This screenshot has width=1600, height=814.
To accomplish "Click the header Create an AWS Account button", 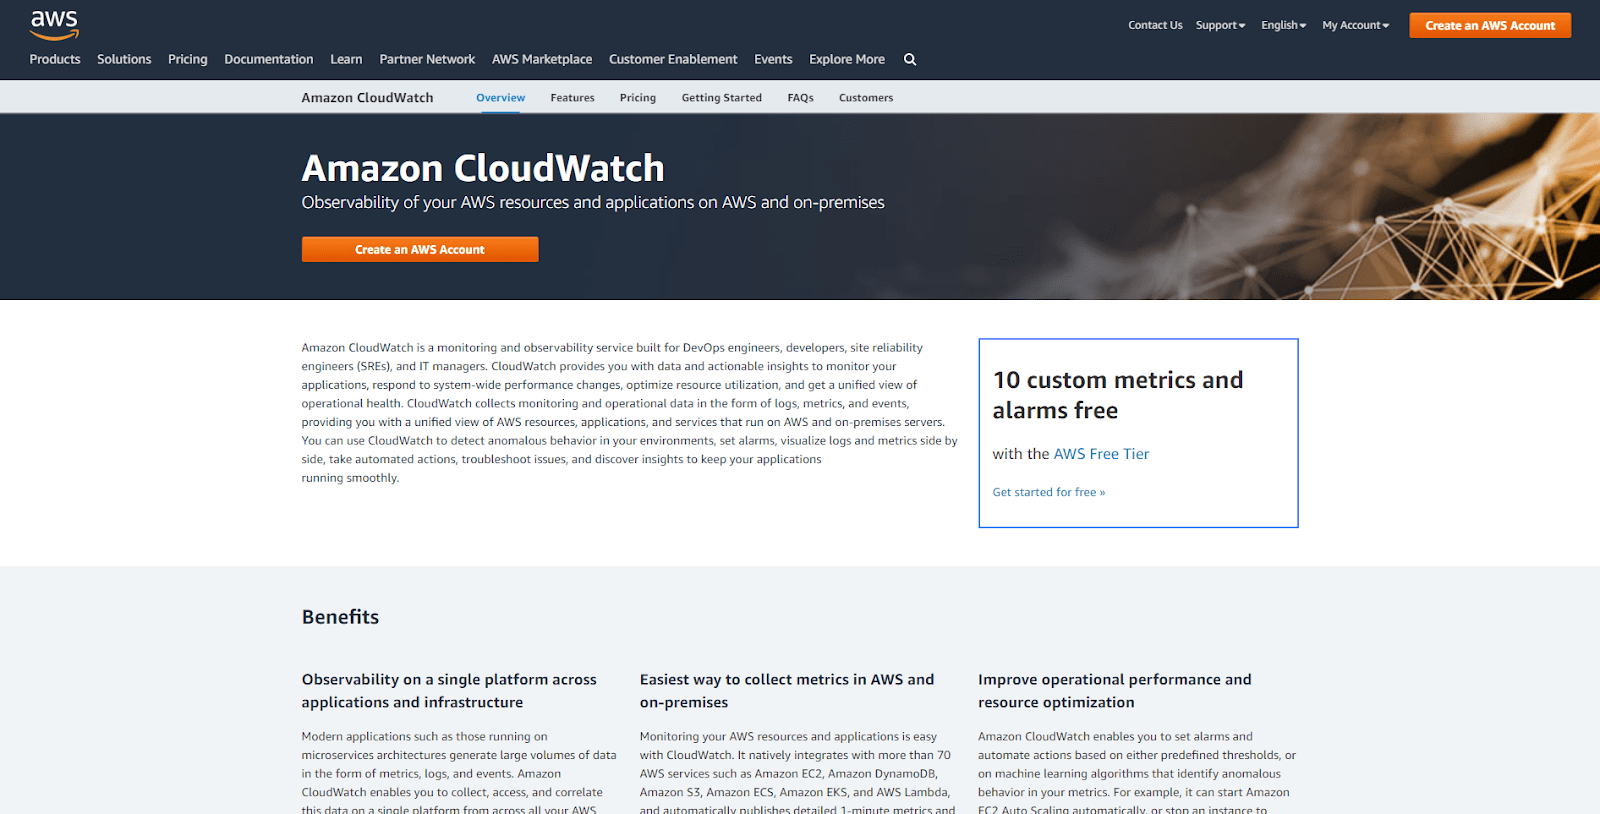I will pos(1490,25).
